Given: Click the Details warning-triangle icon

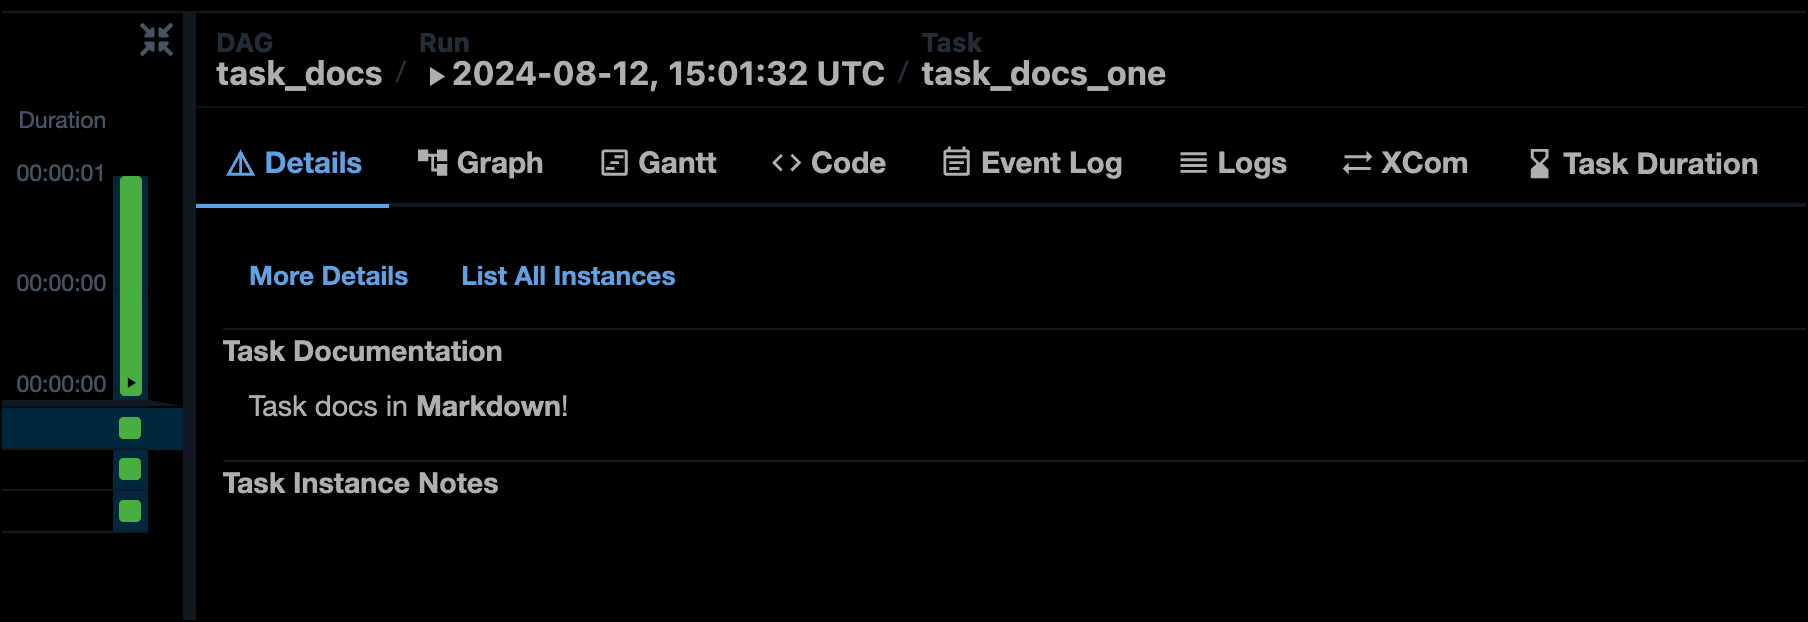Looking at the screenshot, I should [x=240, y=162].
